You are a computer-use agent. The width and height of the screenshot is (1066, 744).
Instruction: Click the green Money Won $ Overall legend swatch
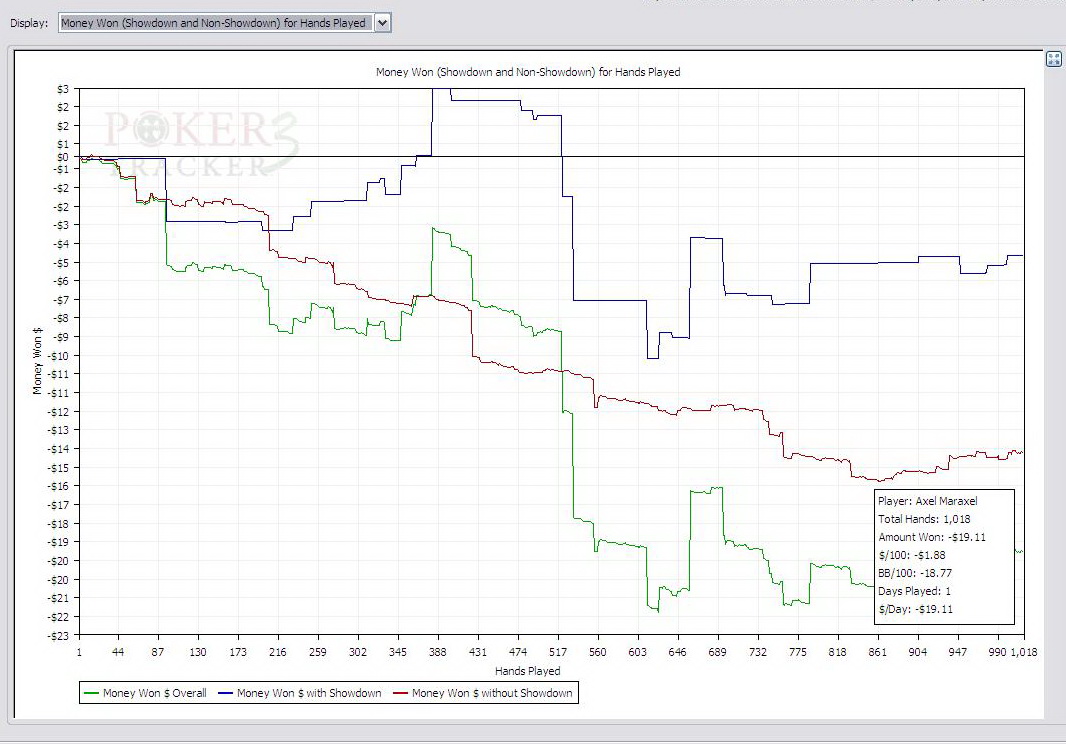[x=93, y=693]
